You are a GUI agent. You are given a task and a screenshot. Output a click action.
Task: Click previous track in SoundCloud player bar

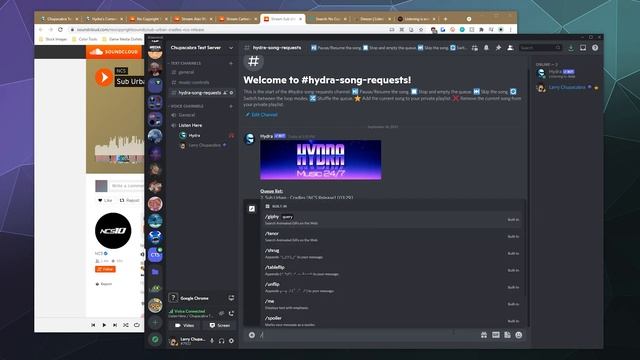coord(93,325)
